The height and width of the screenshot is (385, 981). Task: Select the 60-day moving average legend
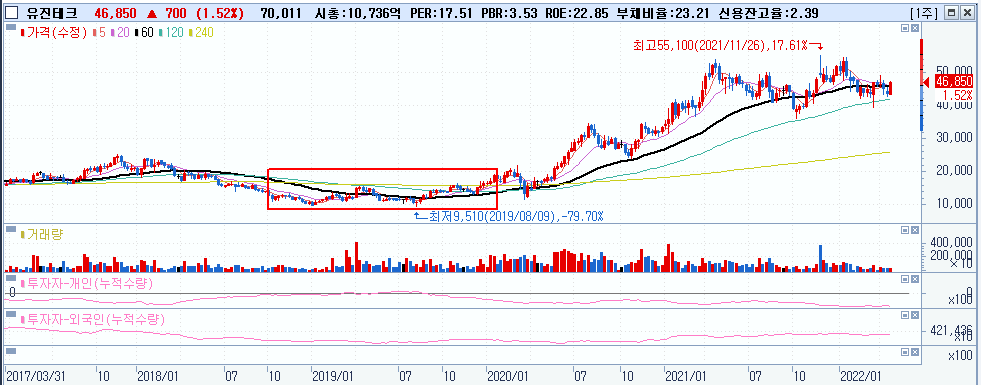pyautogui.click(x=143, y=33)
